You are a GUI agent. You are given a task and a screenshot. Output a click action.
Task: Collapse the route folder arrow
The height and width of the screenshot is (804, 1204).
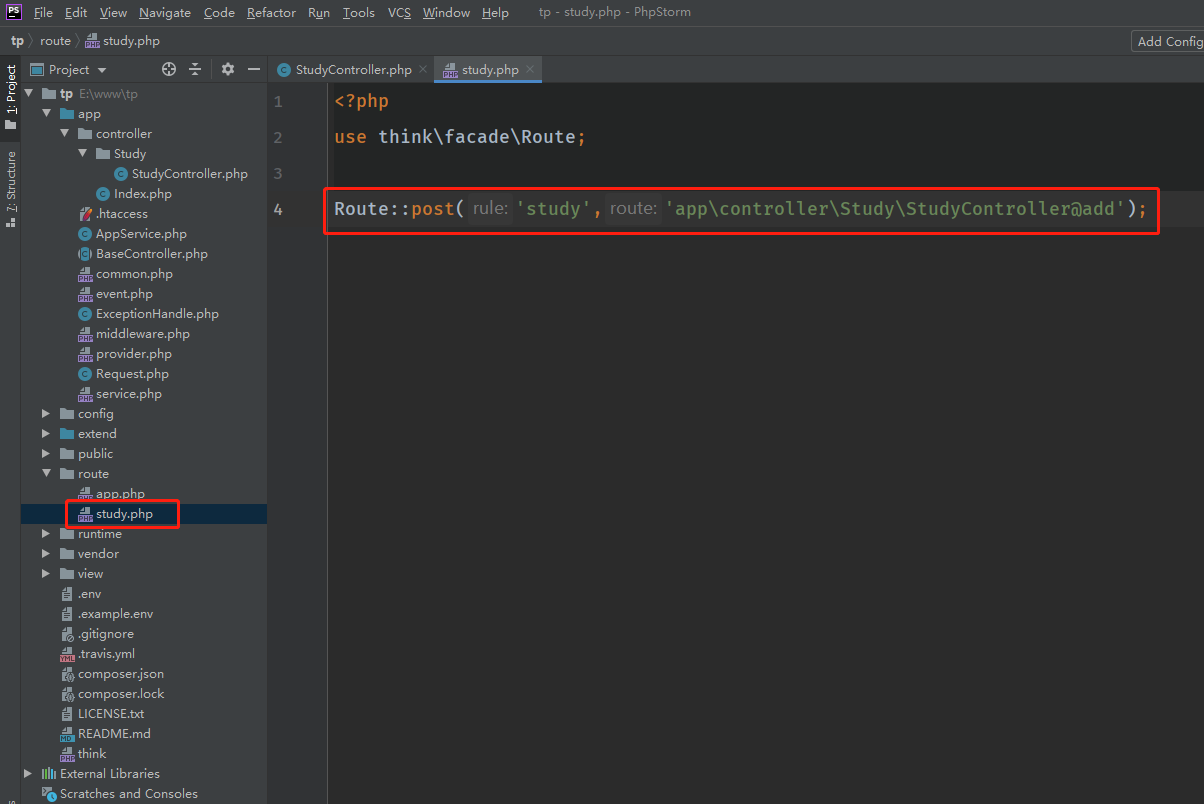(46, 473)
